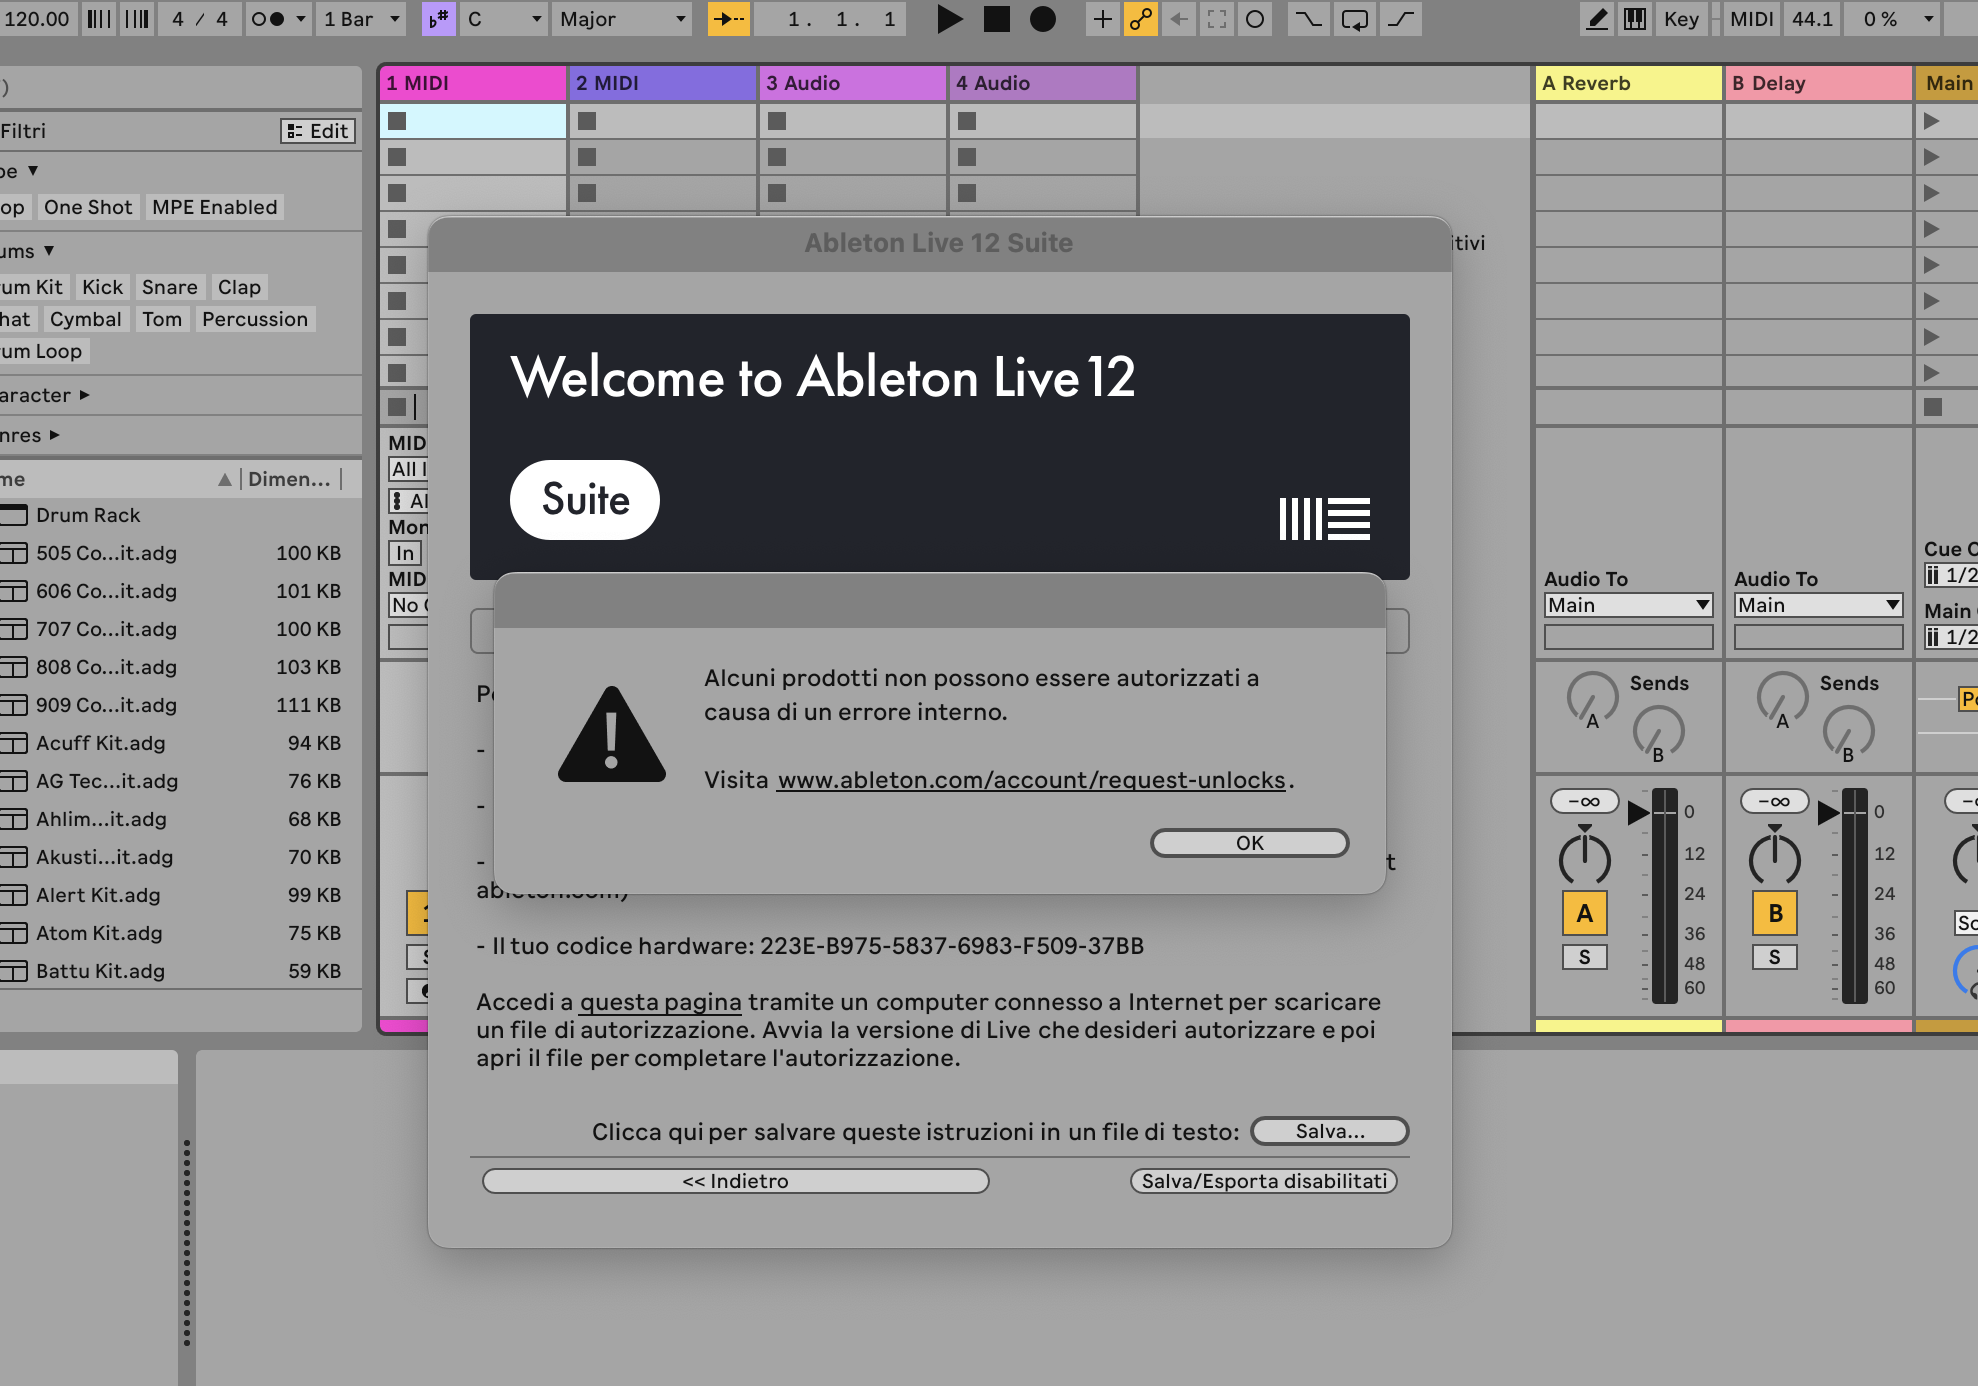Click the Edit filters button

pyautogui.click(x=317, y=131)
